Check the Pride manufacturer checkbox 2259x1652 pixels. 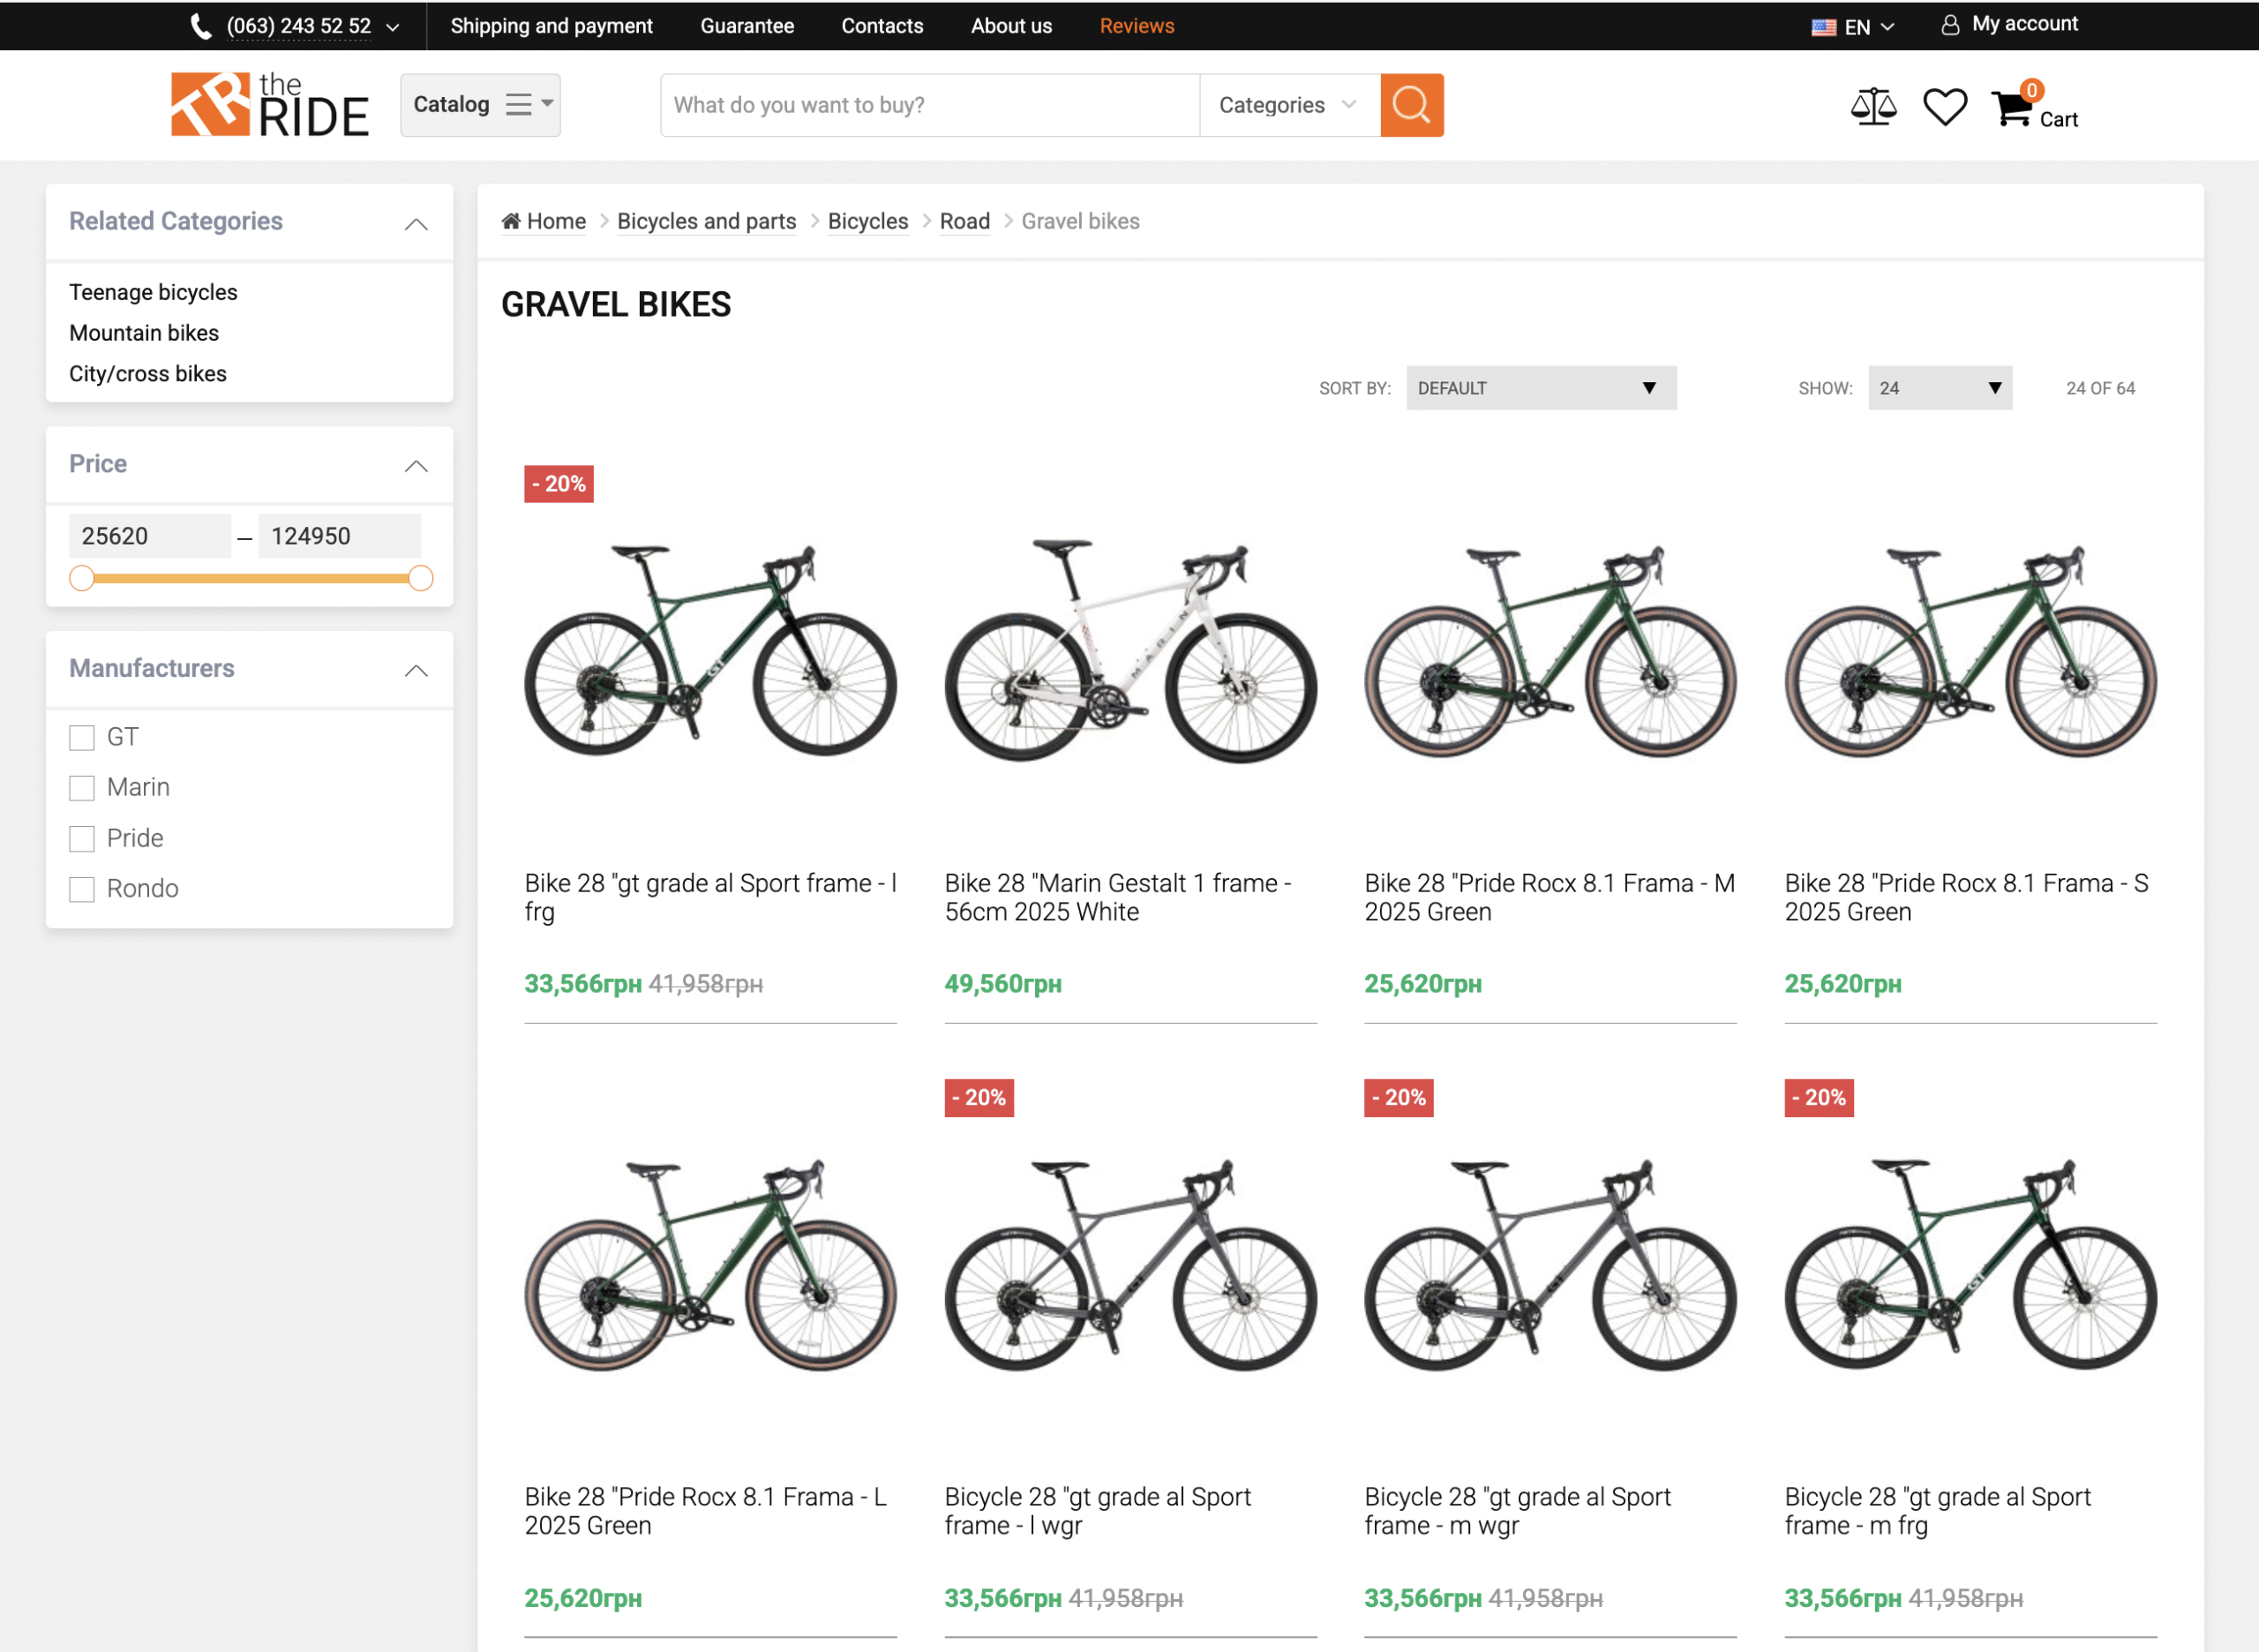82,839
